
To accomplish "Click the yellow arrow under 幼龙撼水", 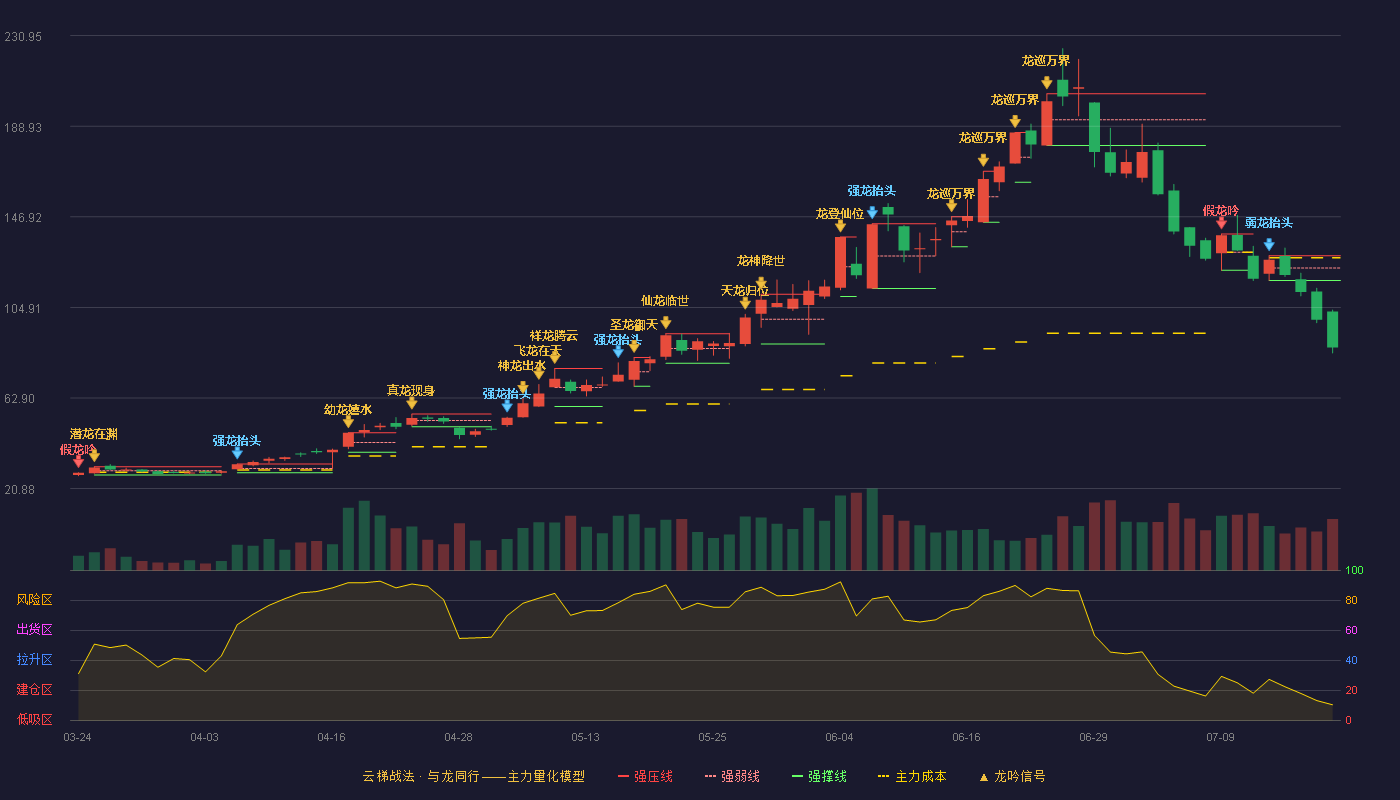I will (348, 422).
